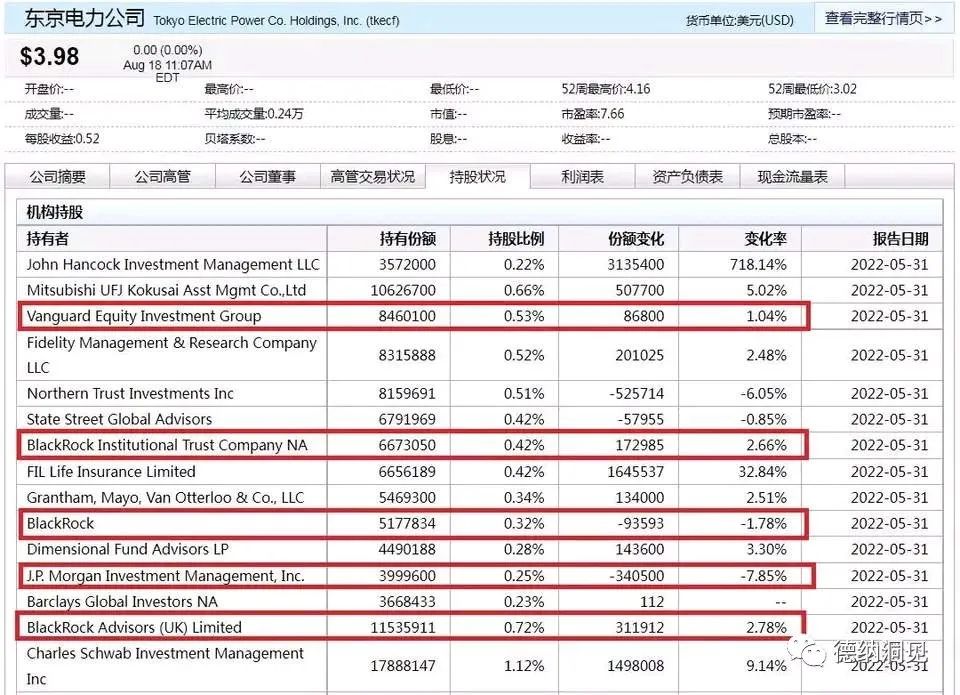This screenshot has width=960, height=695.
Task: Click the -0.85% change rate cell
Action: tap(763, 419)
